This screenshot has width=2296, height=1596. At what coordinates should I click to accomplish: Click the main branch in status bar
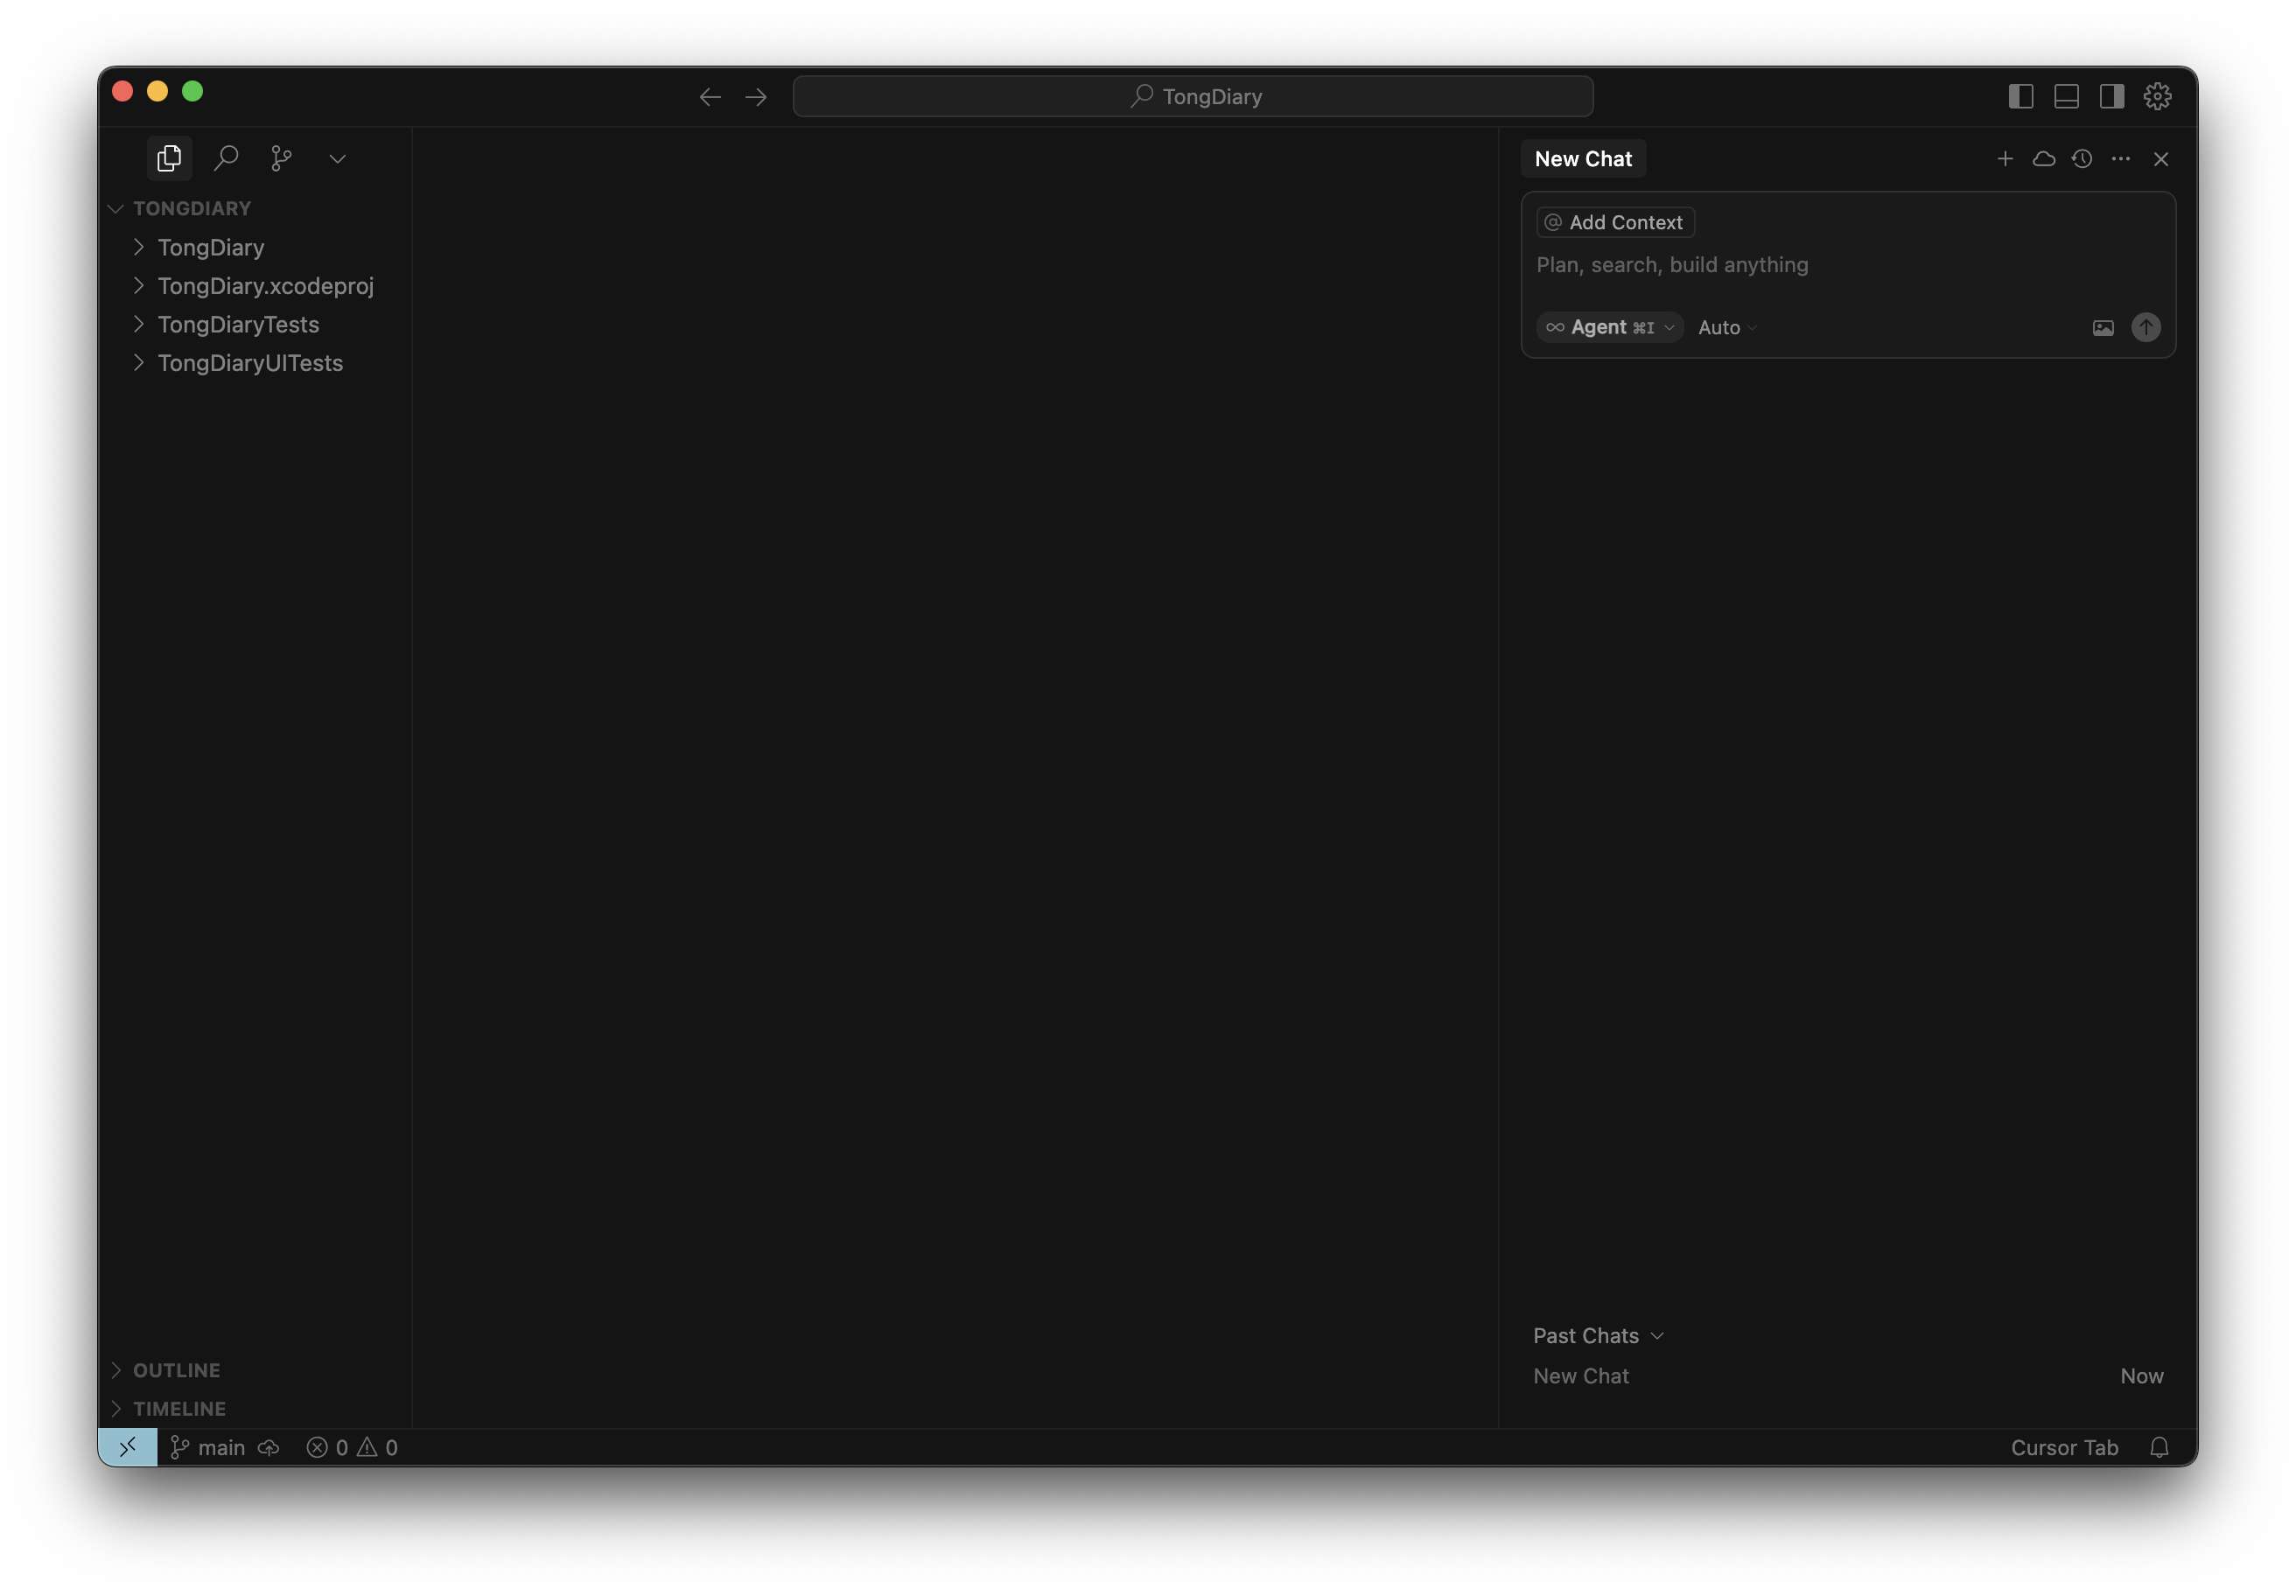(x=209, y=1447)
